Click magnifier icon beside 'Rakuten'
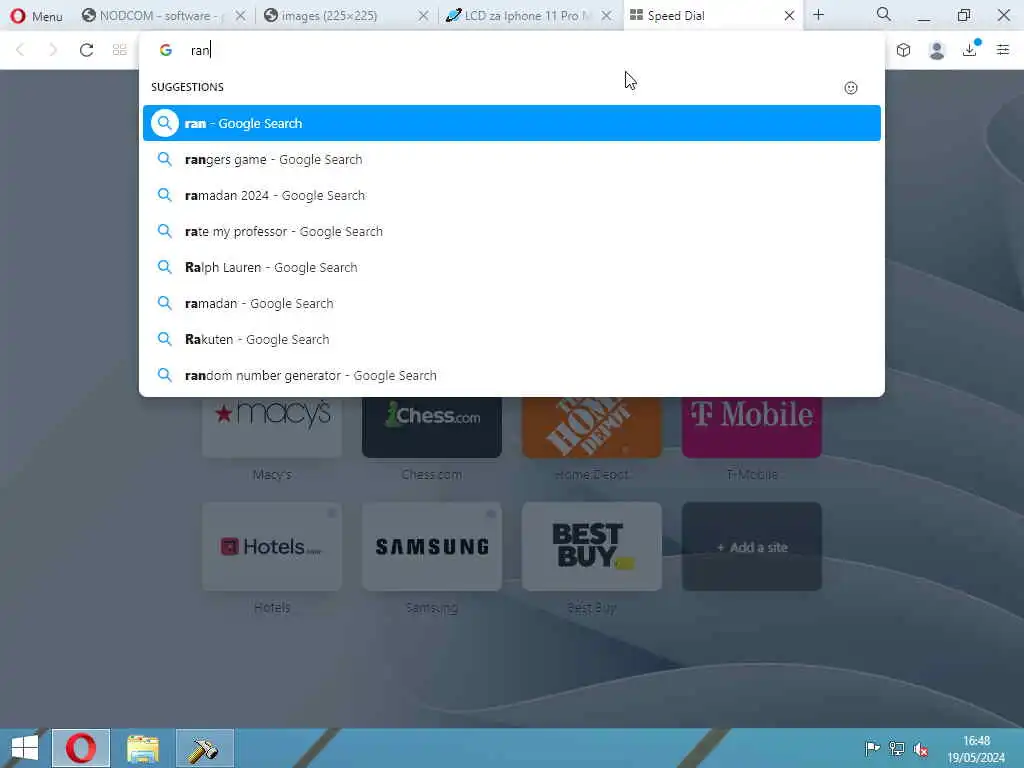Viewport: 1024px width, 768px height. 165,339
